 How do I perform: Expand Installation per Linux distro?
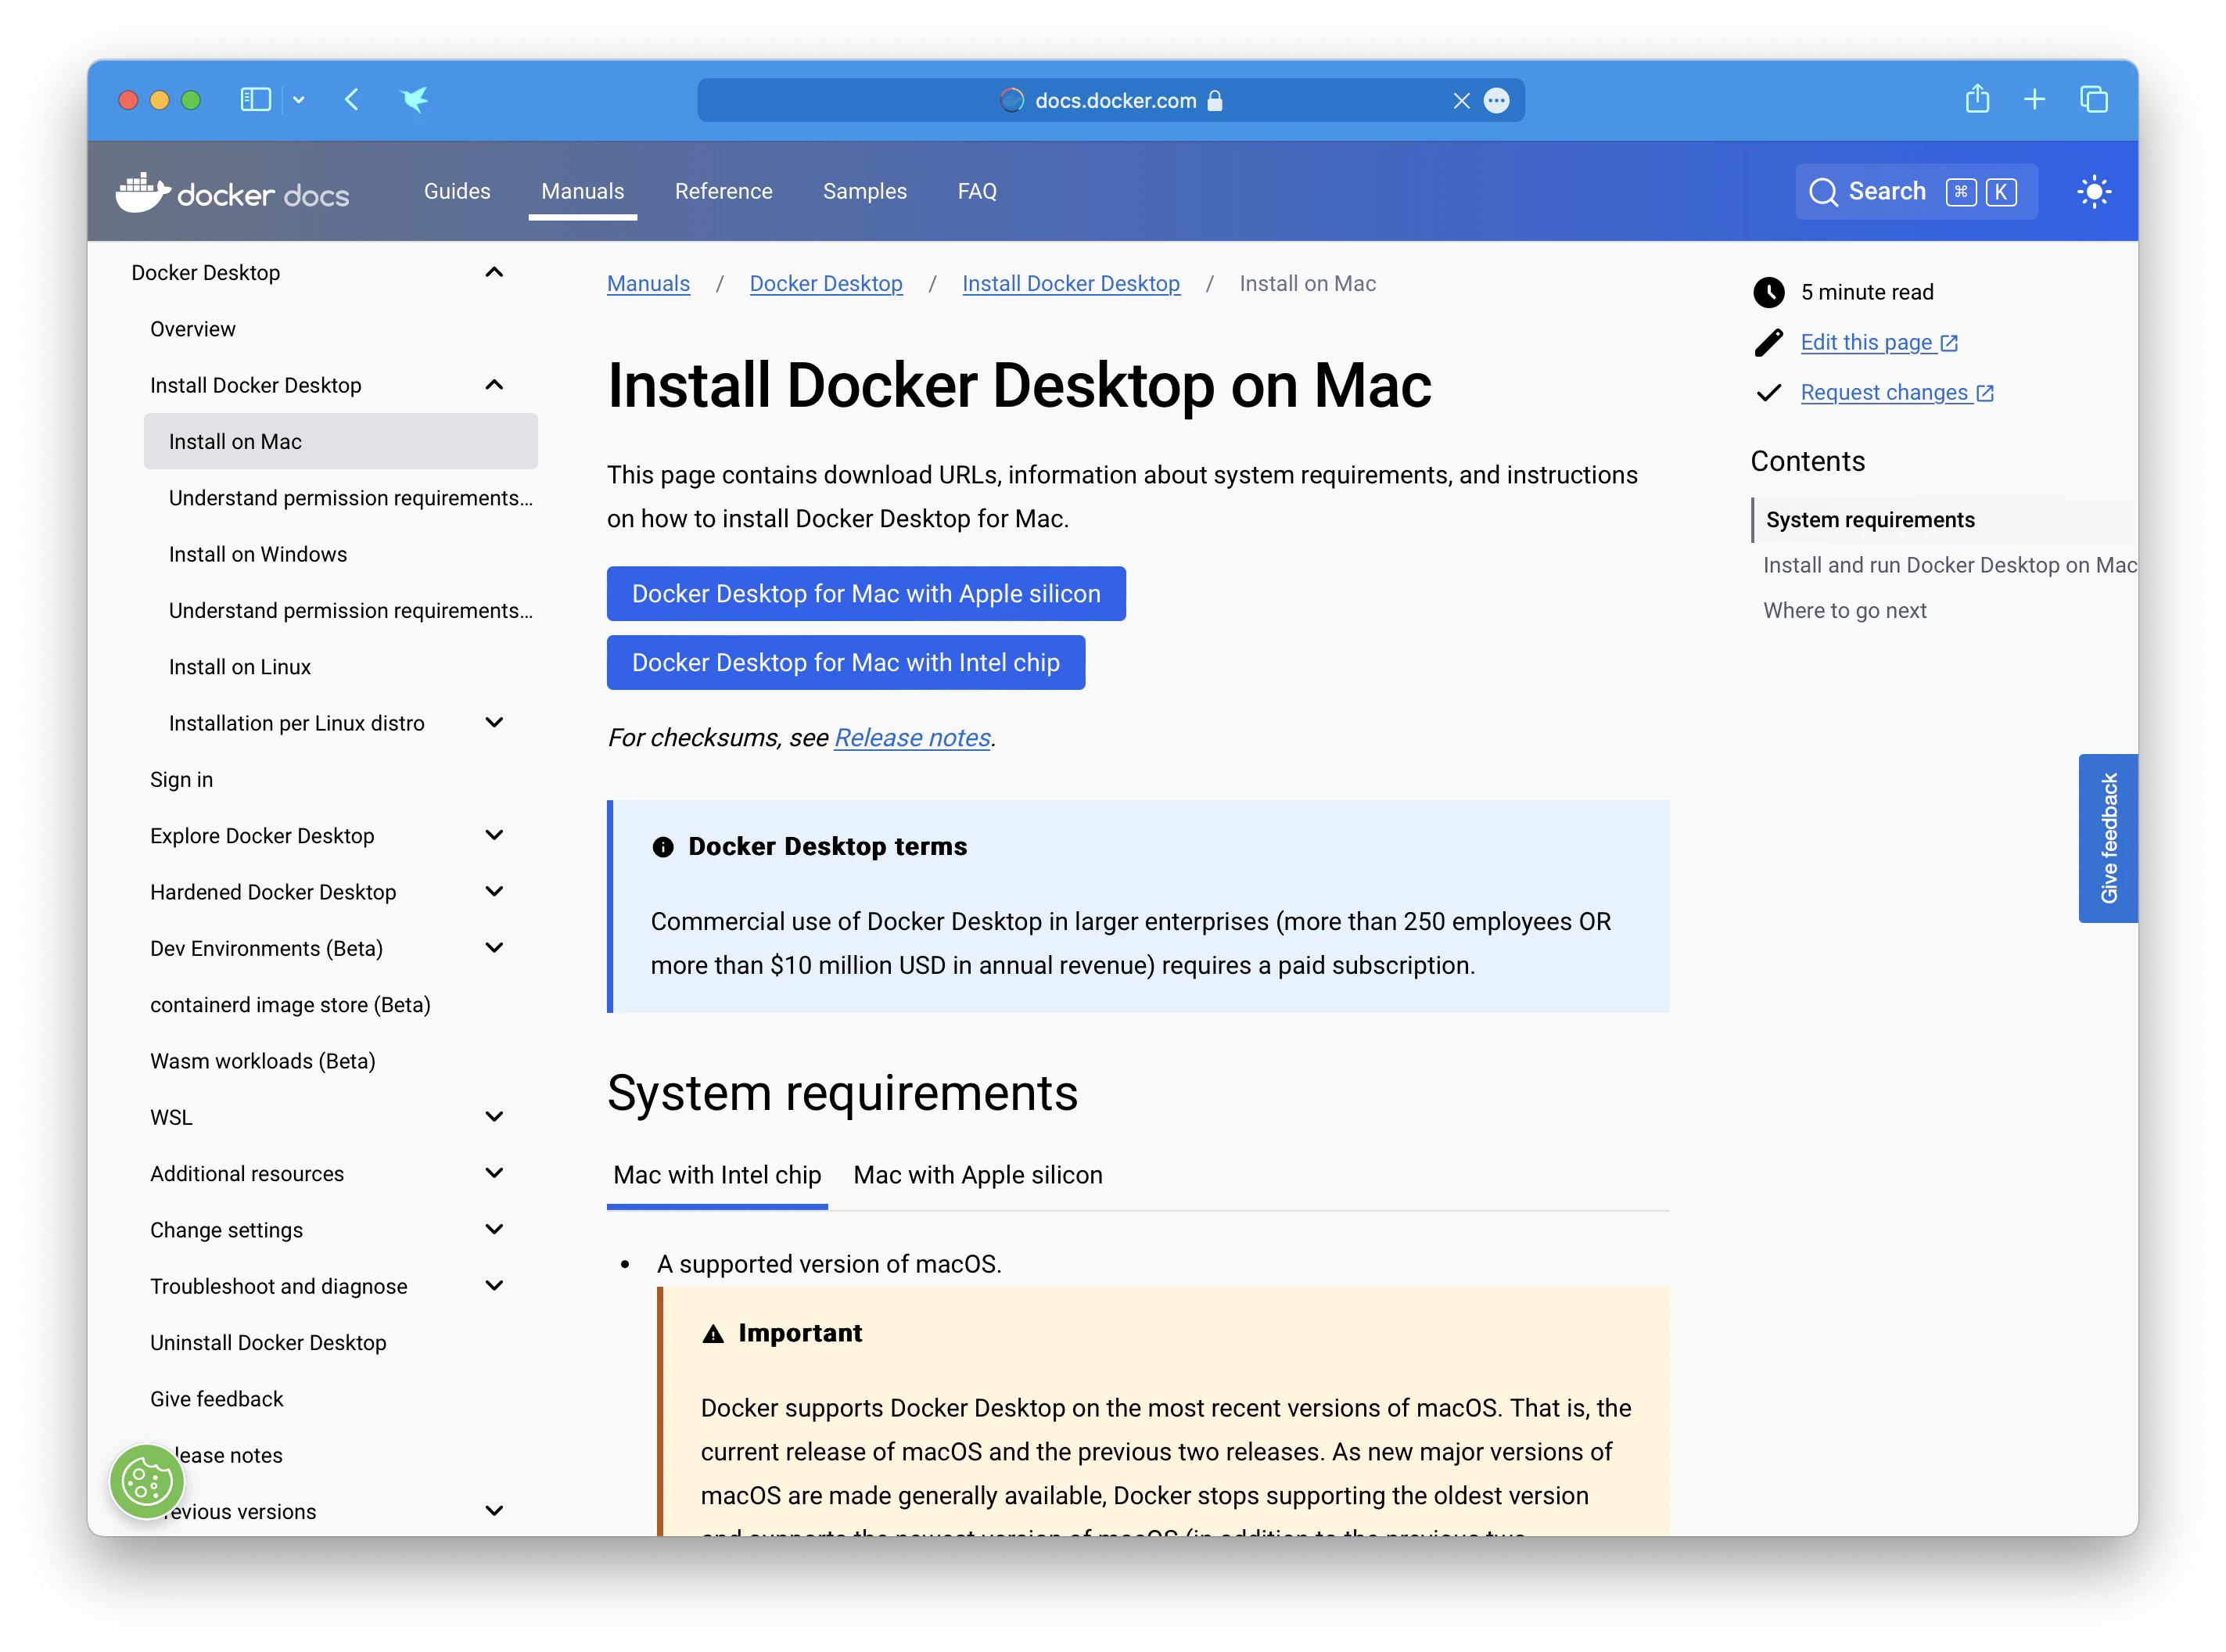(494, 722)
